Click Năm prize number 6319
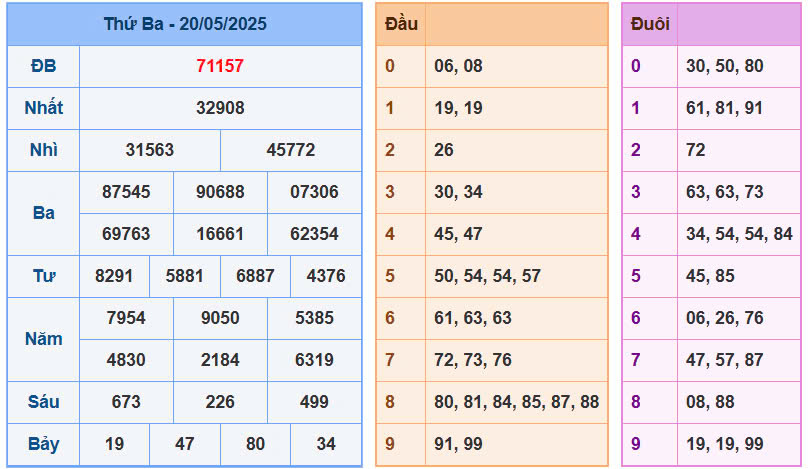The width and height of the screenshot is (809, 469). [x=314, y=360]
